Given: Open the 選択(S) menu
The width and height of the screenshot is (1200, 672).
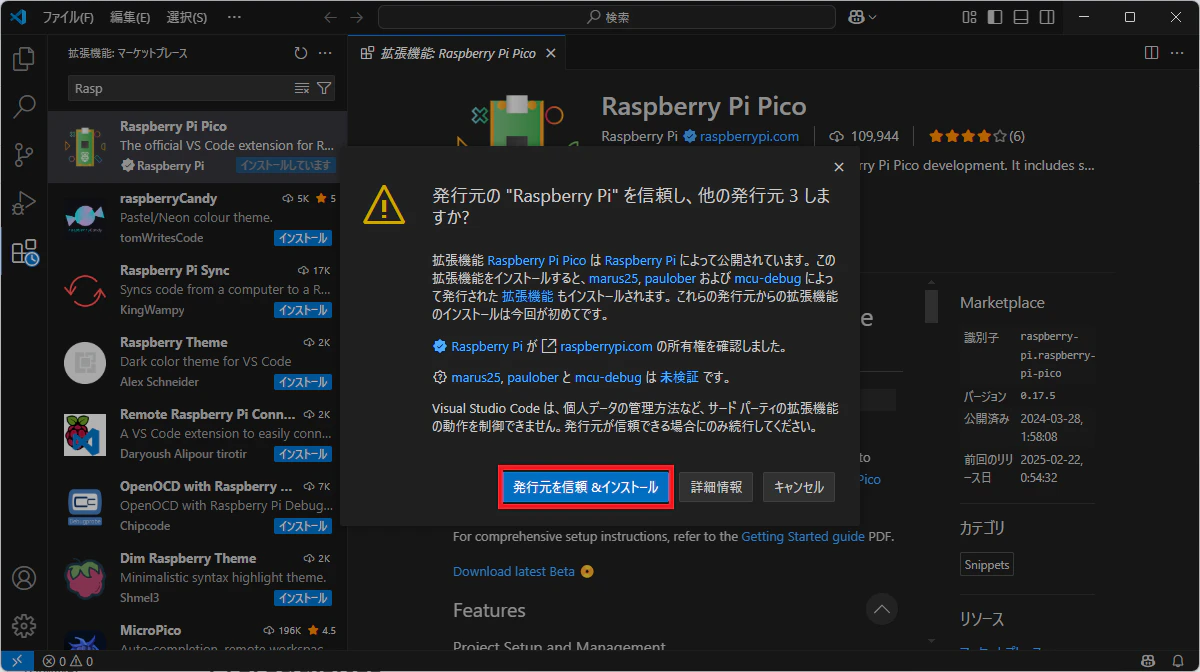Looking at the screenshot, I should coord(187,17).
